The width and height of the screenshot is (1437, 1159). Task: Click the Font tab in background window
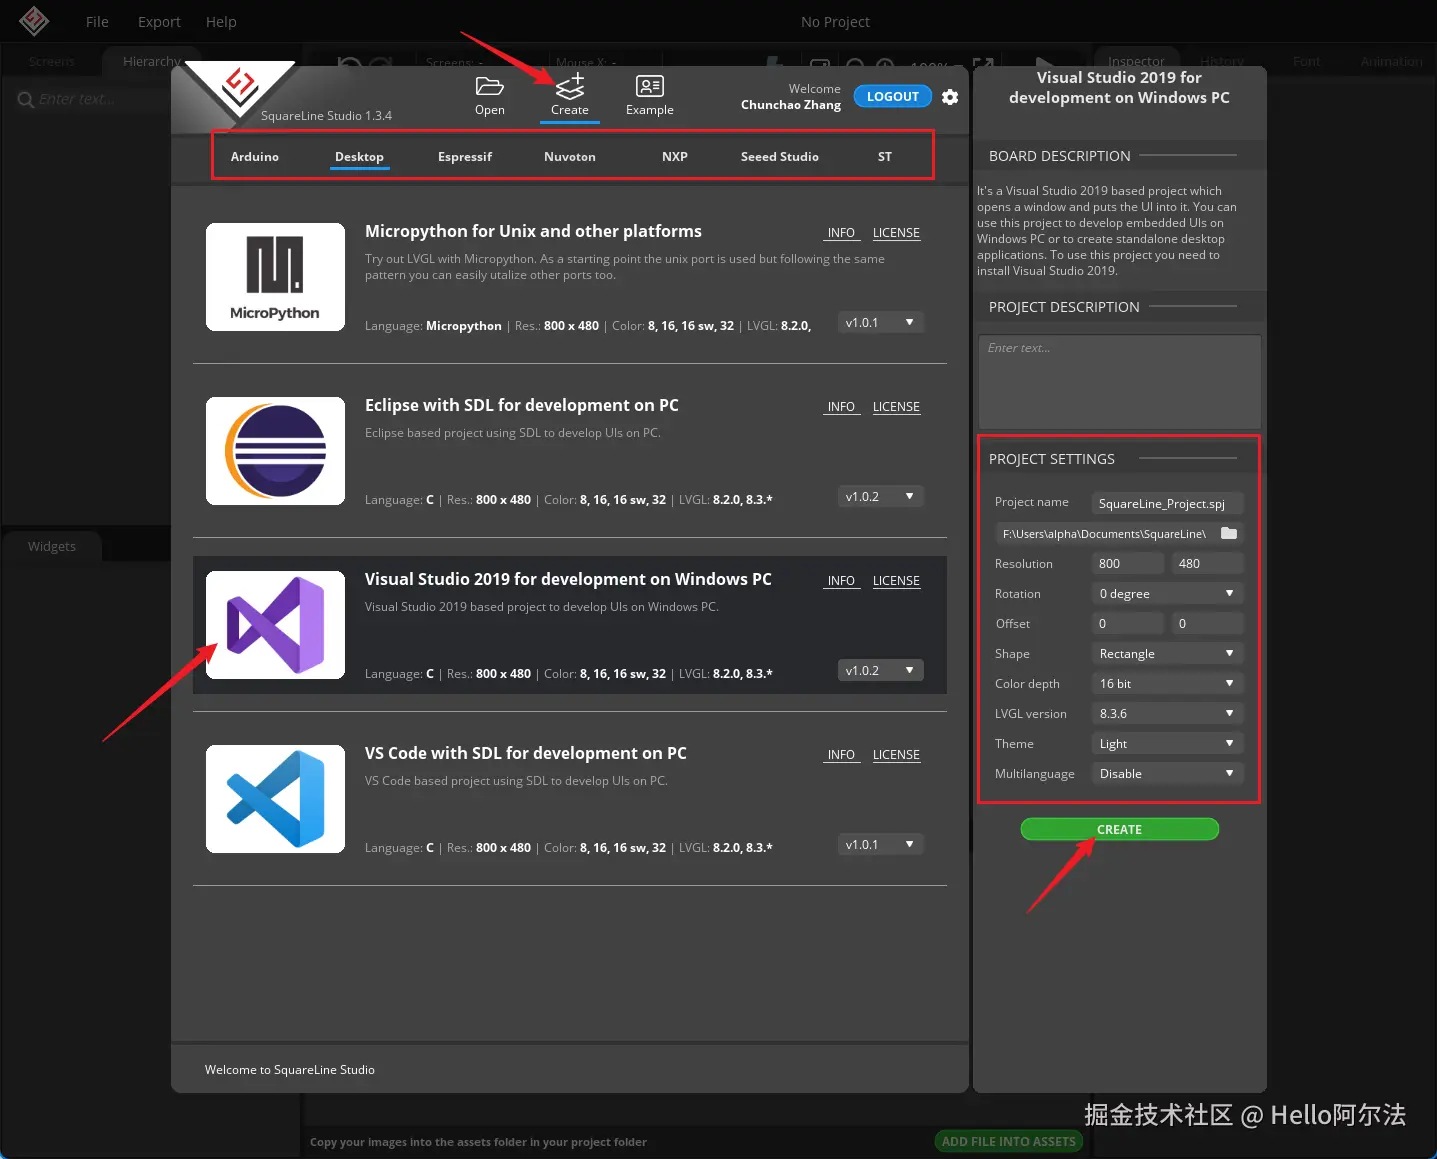coord(1306,61)
